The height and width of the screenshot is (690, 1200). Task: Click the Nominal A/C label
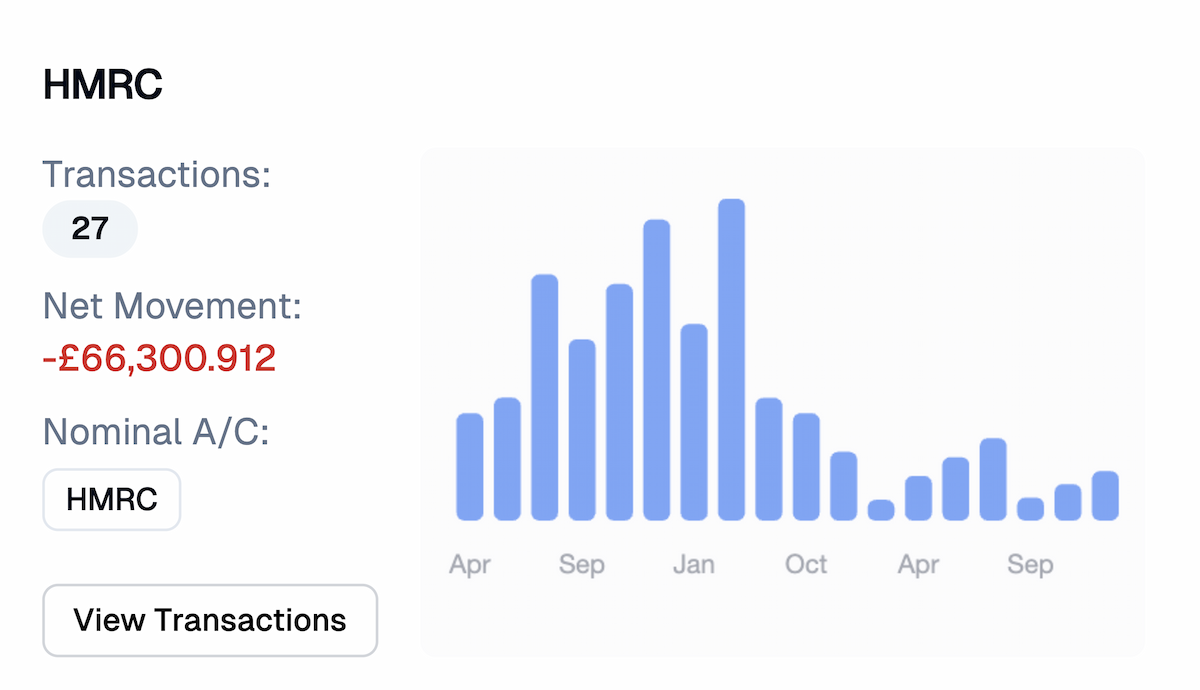[156, 433]
